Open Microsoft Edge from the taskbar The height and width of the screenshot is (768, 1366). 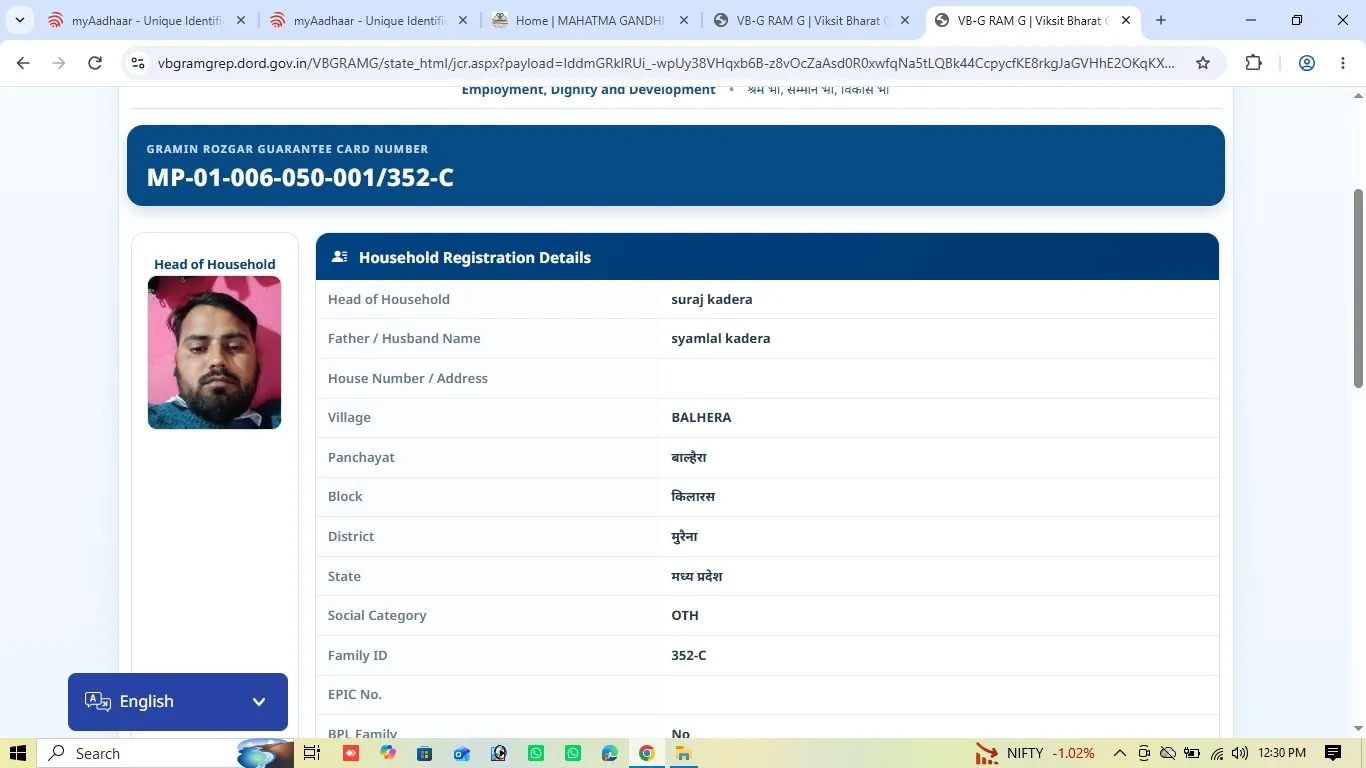610,753
